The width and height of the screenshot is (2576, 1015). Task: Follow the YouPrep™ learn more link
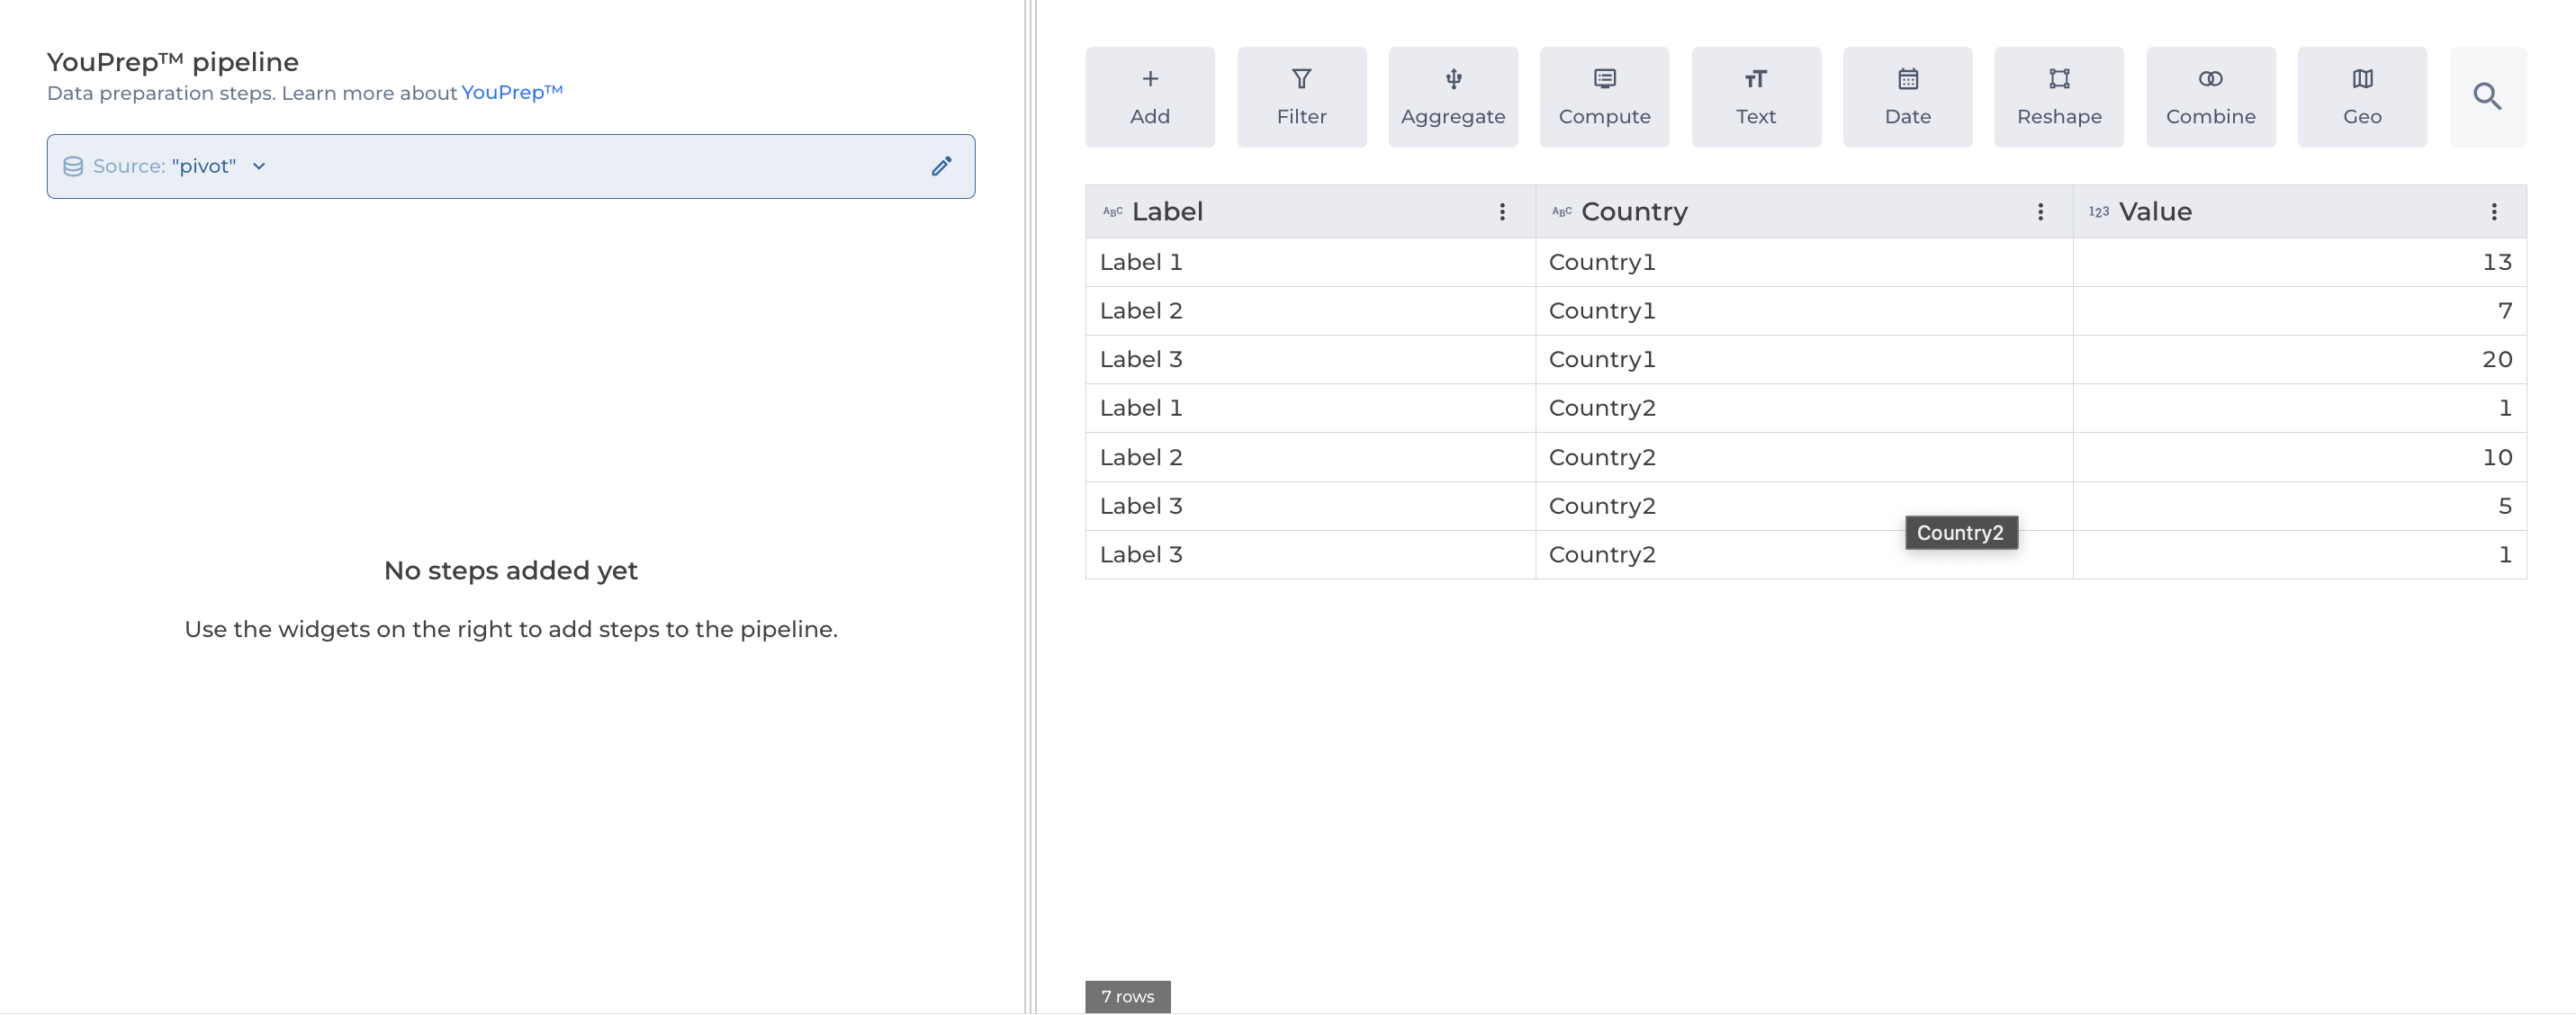tap(511, 92)
